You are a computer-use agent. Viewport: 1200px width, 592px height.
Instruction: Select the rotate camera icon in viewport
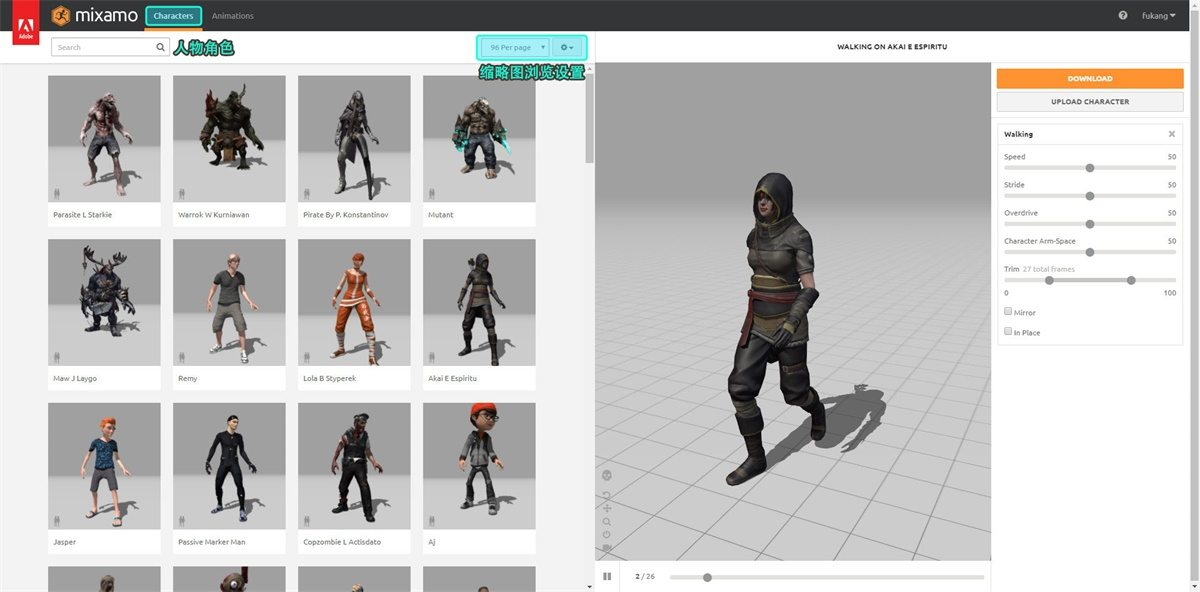(x=607, y=496)
